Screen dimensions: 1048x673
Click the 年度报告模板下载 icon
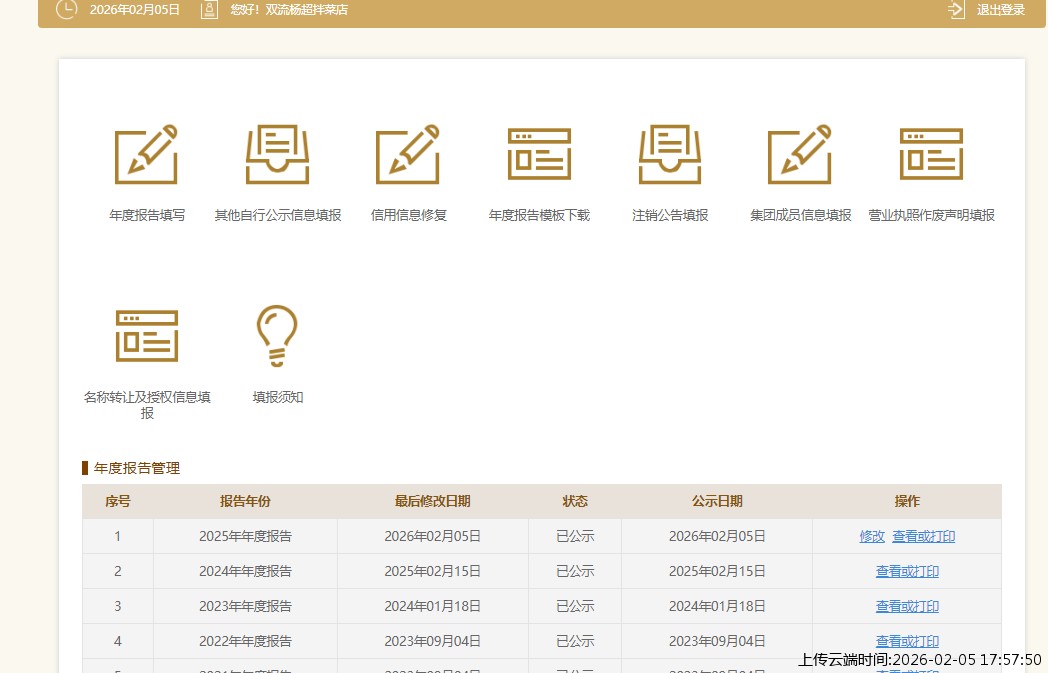click(x=539, y=154)
